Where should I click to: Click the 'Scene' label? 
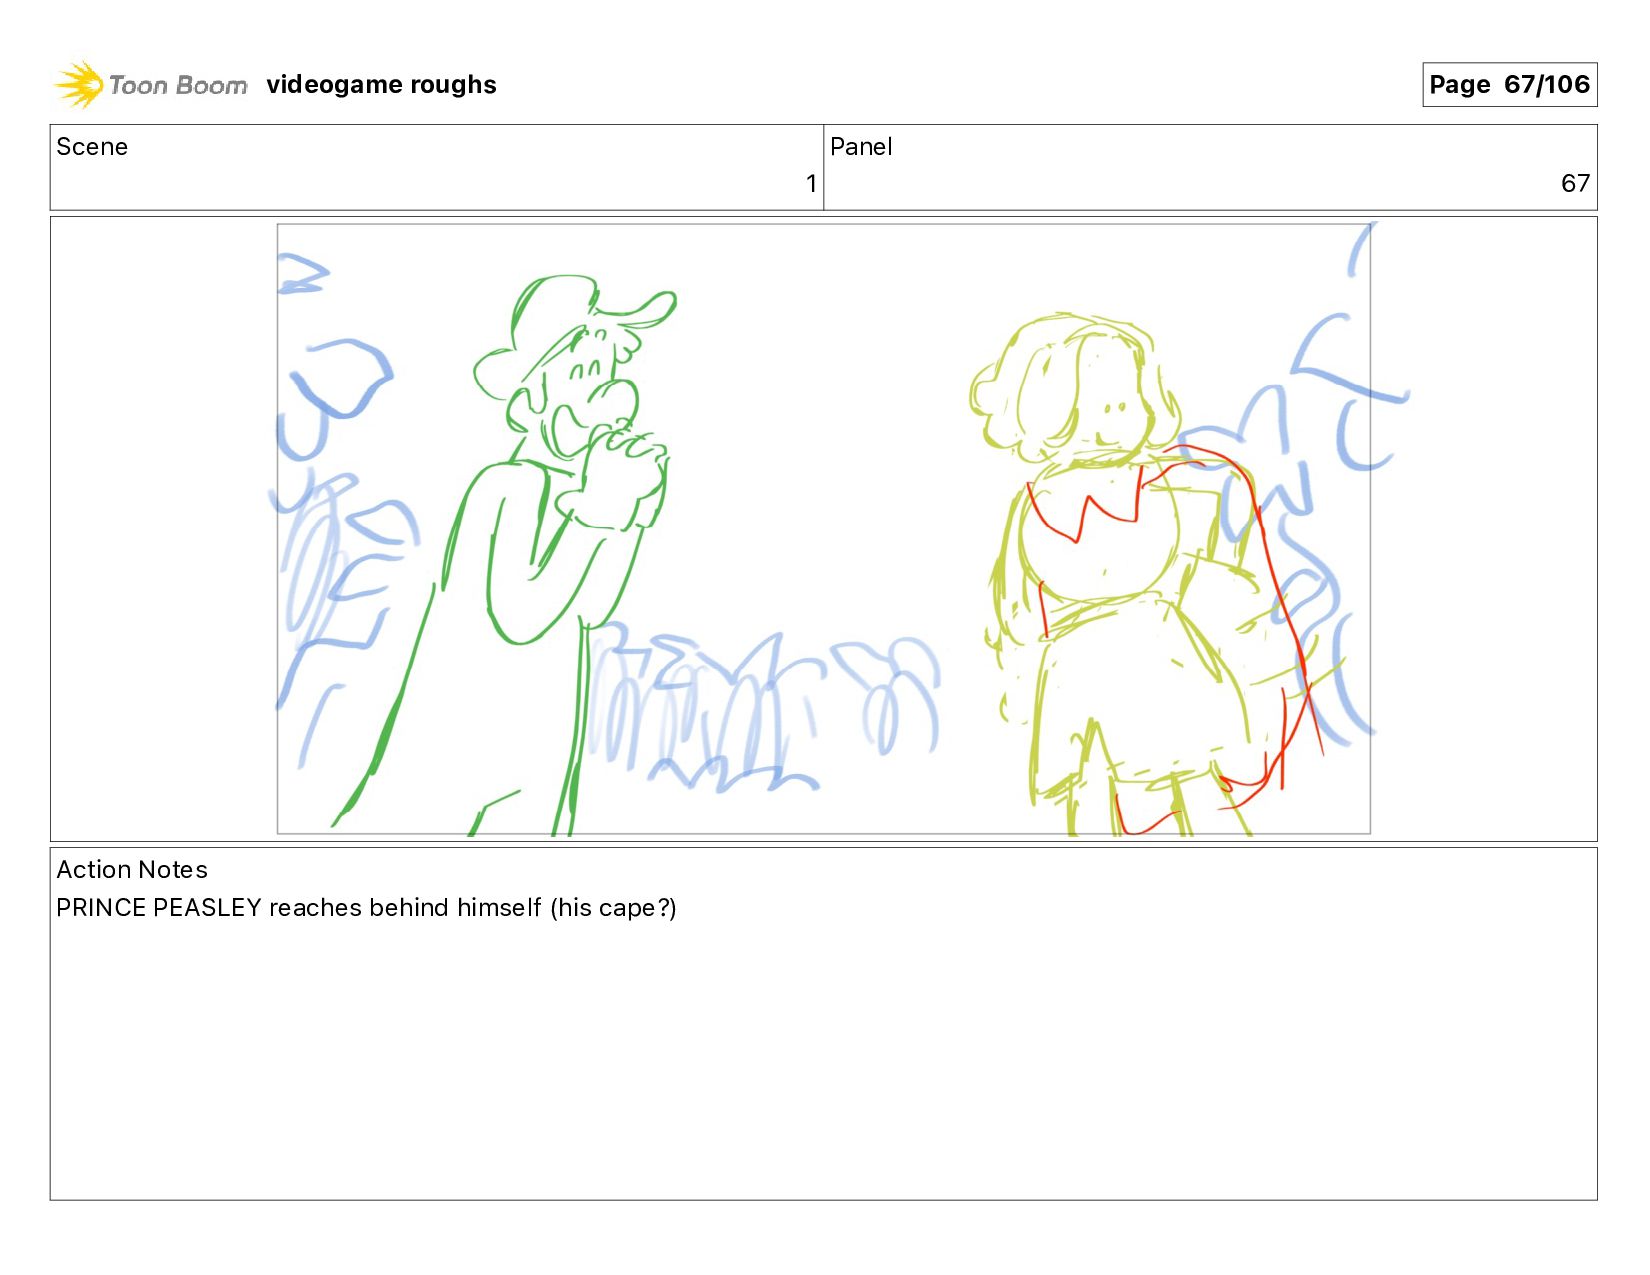tap(92, 147)
